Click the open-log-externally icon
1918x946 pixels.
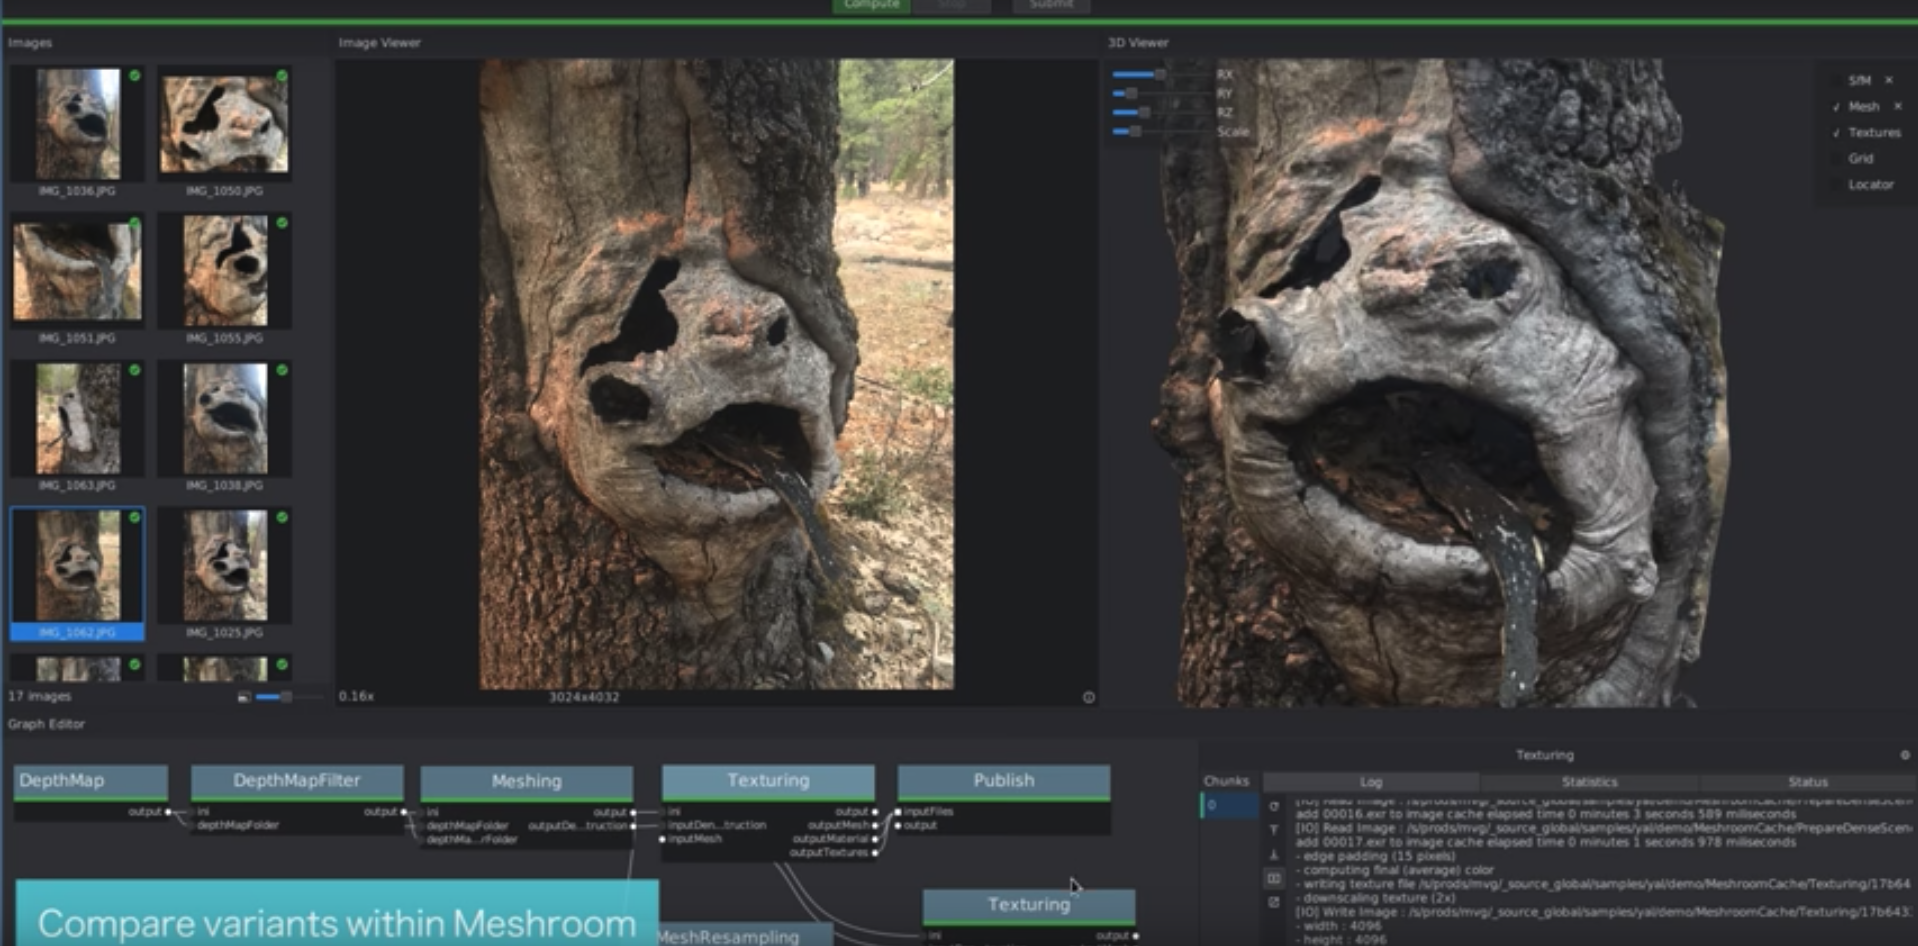coord(1274,902)
